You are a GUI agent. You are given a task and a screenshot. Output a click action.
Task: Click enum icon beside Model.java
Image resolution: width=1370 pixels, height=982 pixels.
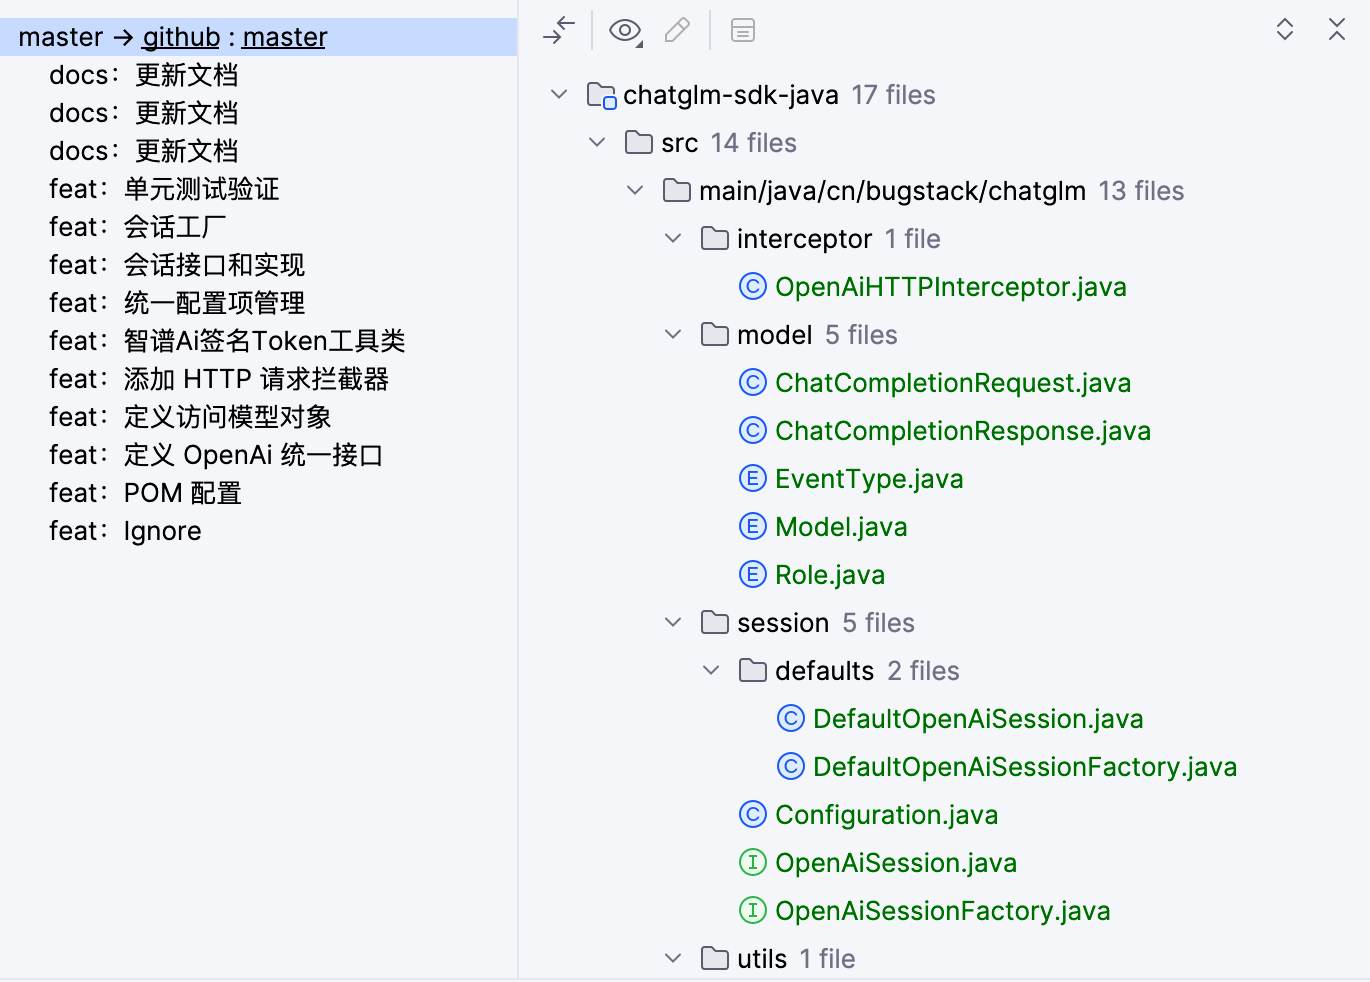753,527
